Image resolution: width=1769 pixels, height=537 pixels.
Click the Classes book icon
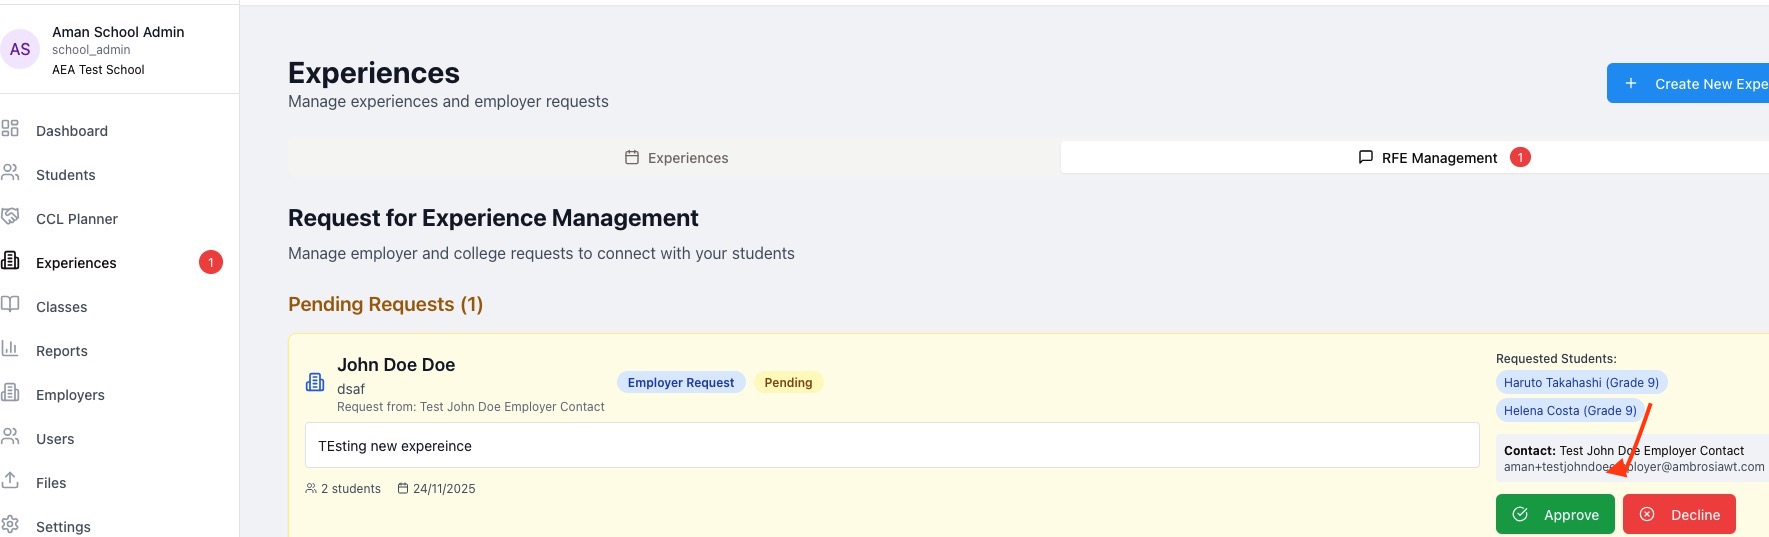point(10,305)
